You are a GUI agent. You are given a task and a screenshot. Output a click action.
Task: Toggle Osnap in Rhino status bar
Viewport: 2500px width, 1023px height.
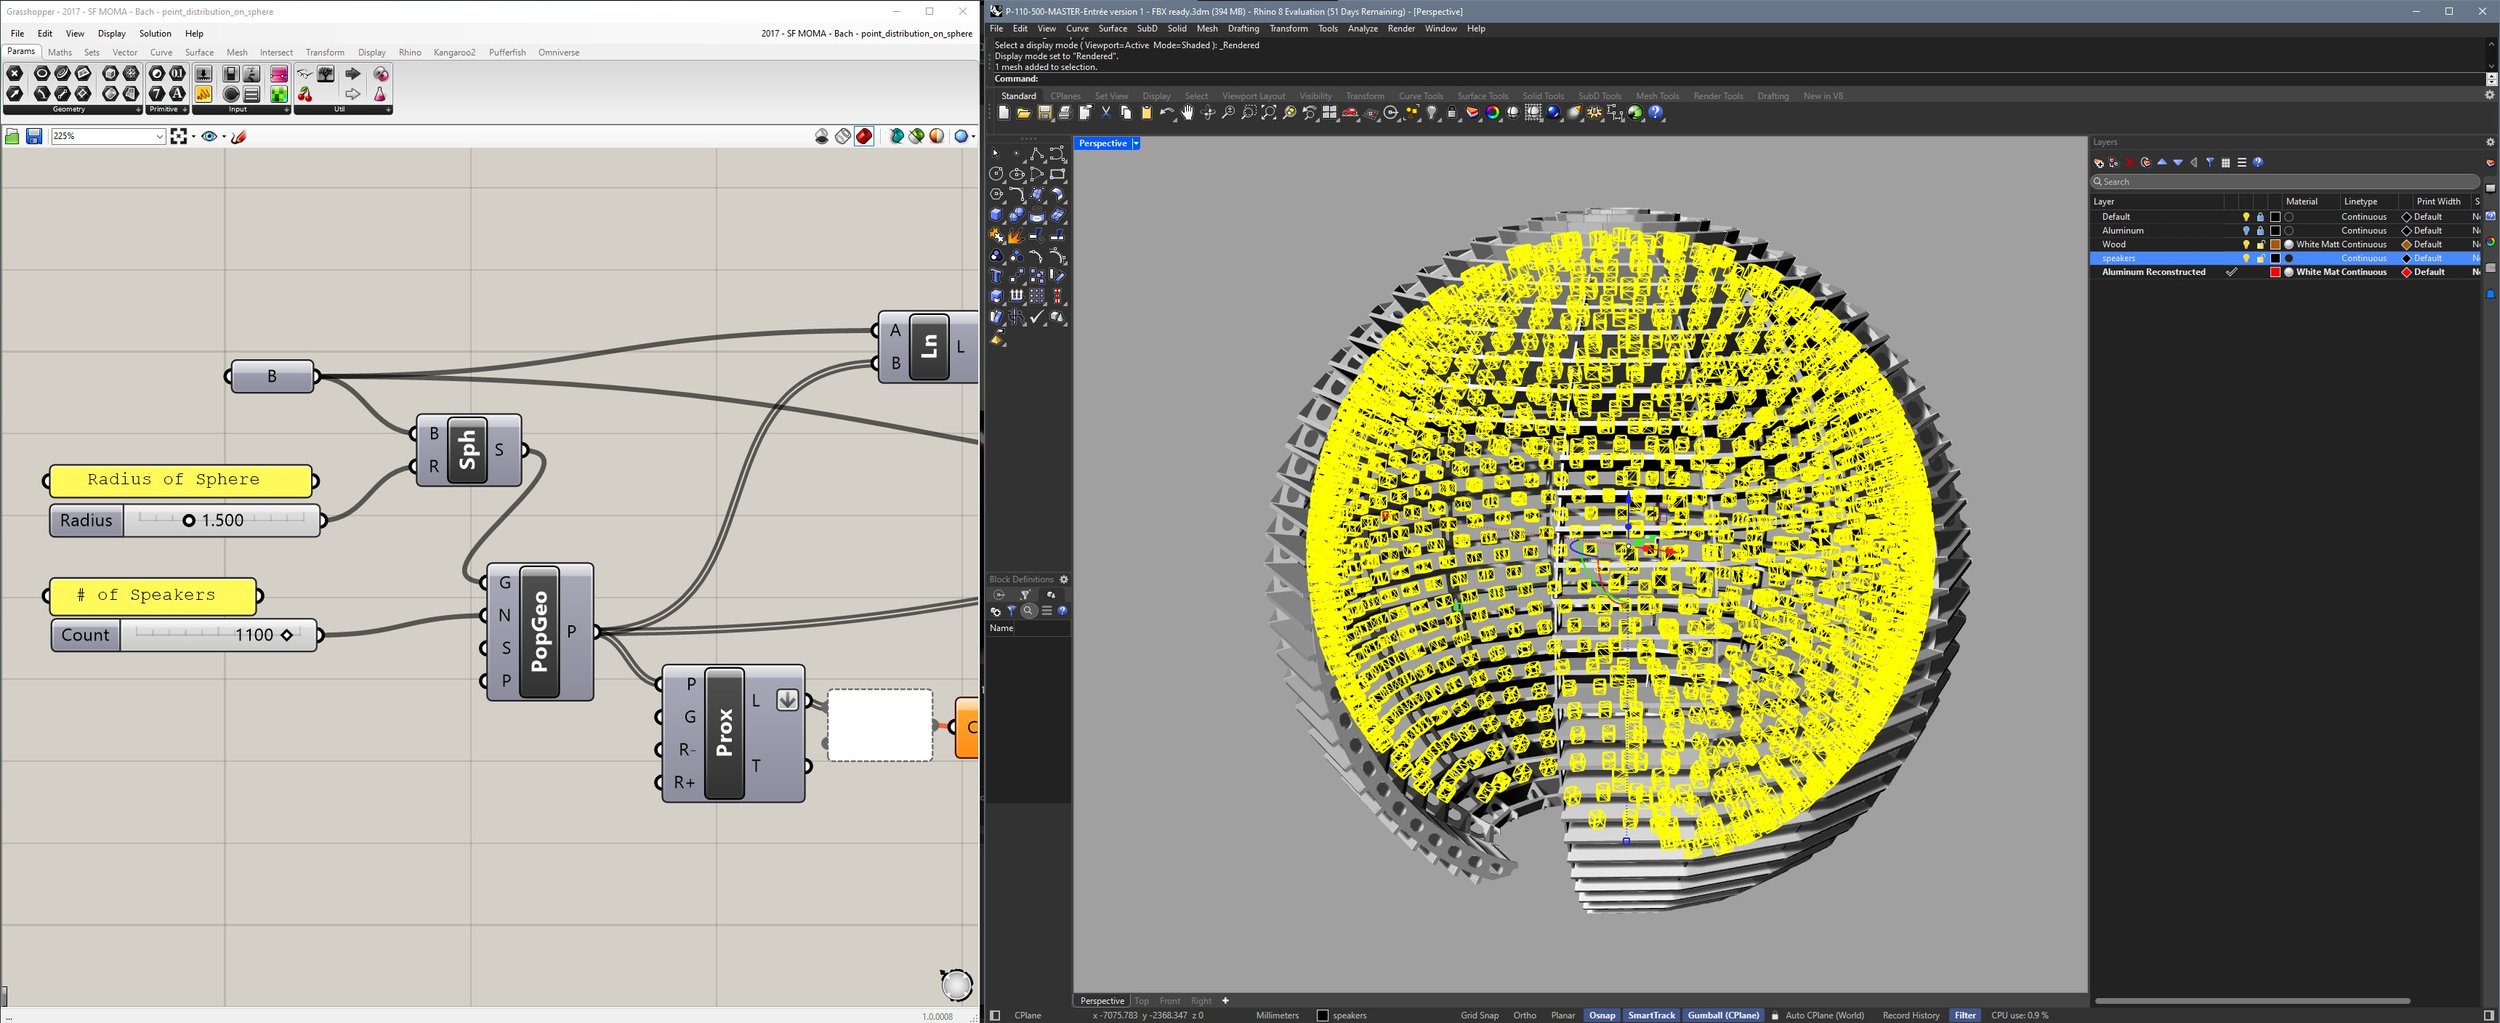[1602, 1015]
